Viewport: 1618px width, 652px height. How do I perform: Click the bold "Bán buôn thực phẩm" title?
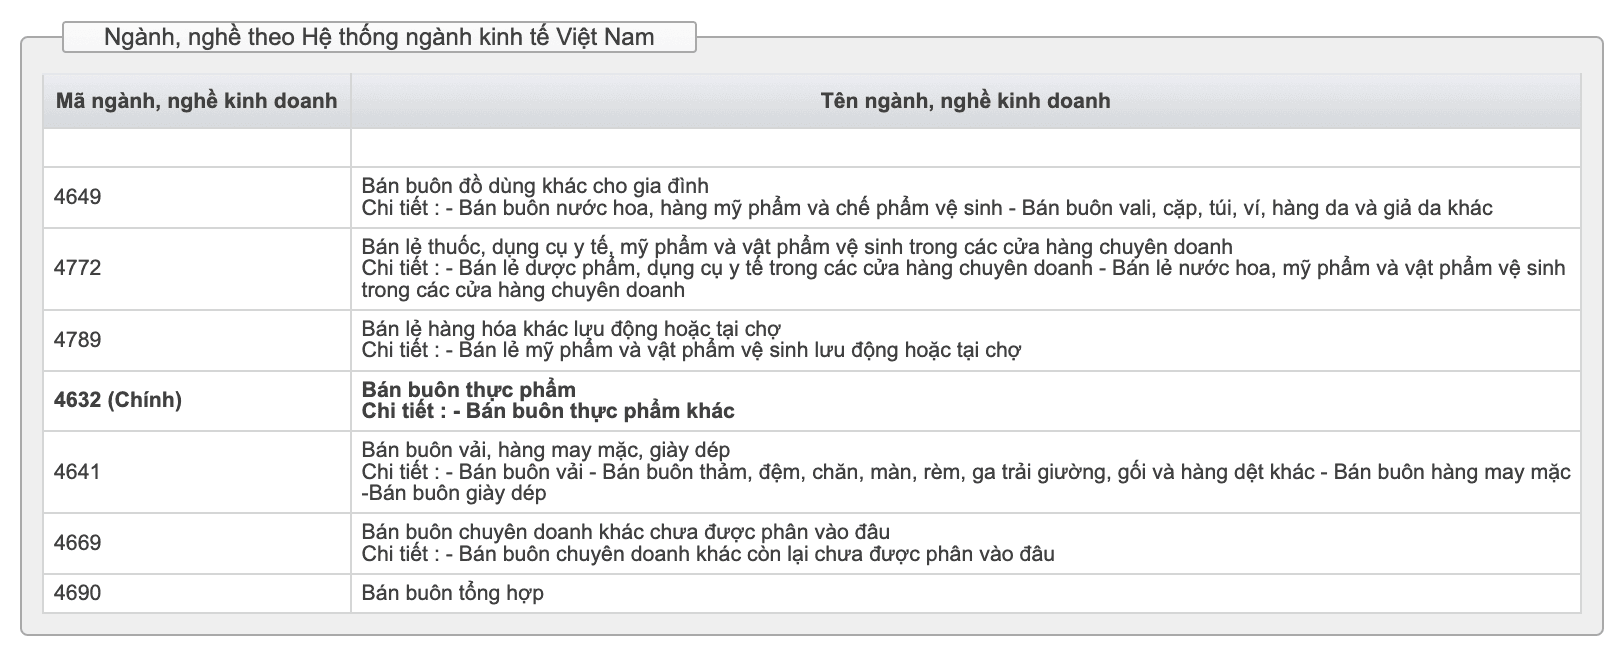coord(469,389)
